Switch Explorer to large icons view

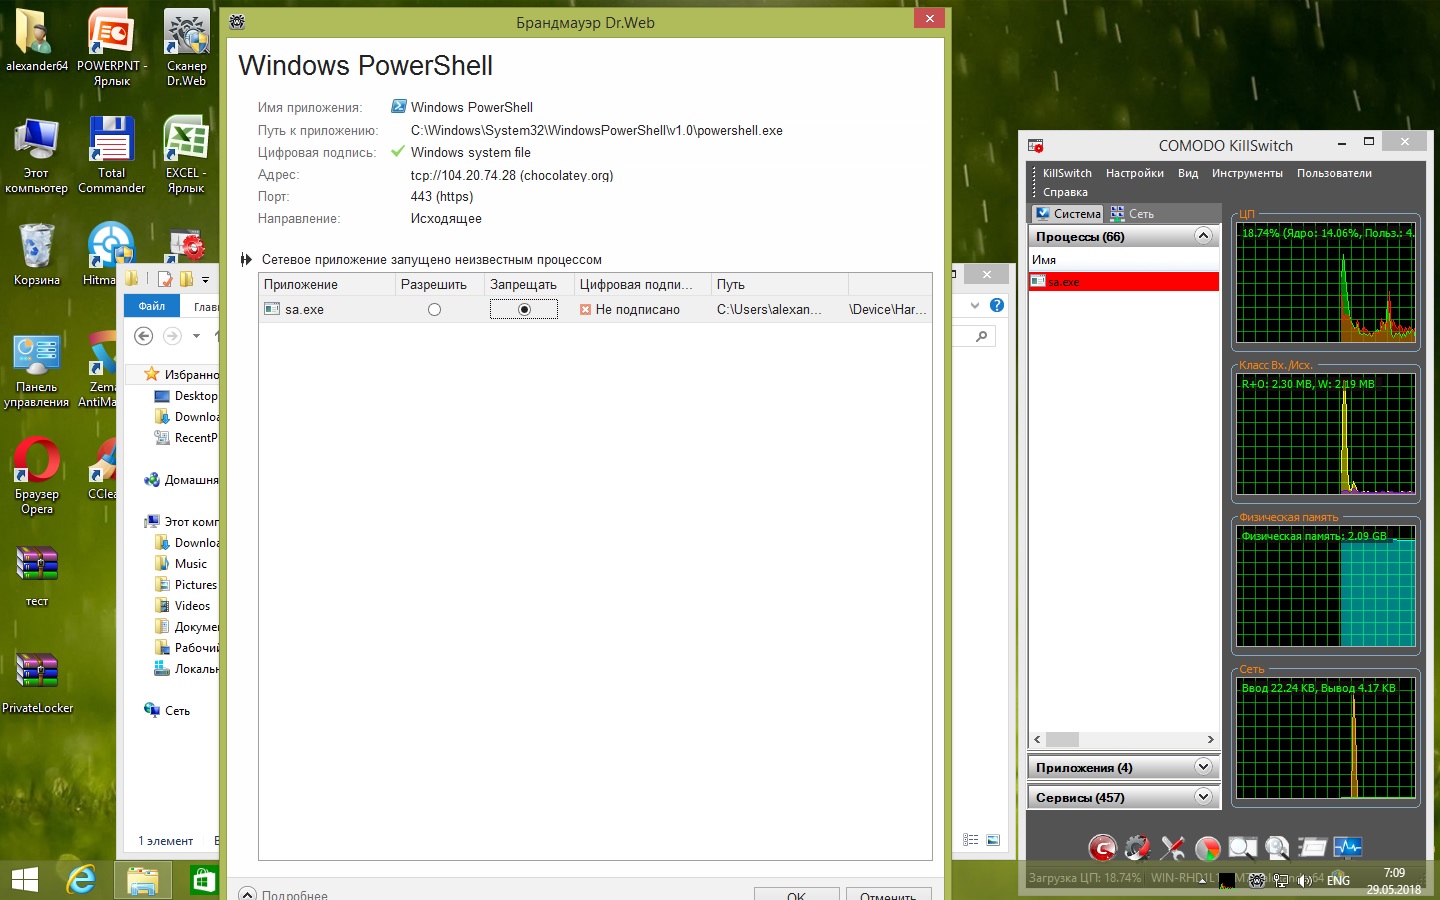click(x=993, y=840)
